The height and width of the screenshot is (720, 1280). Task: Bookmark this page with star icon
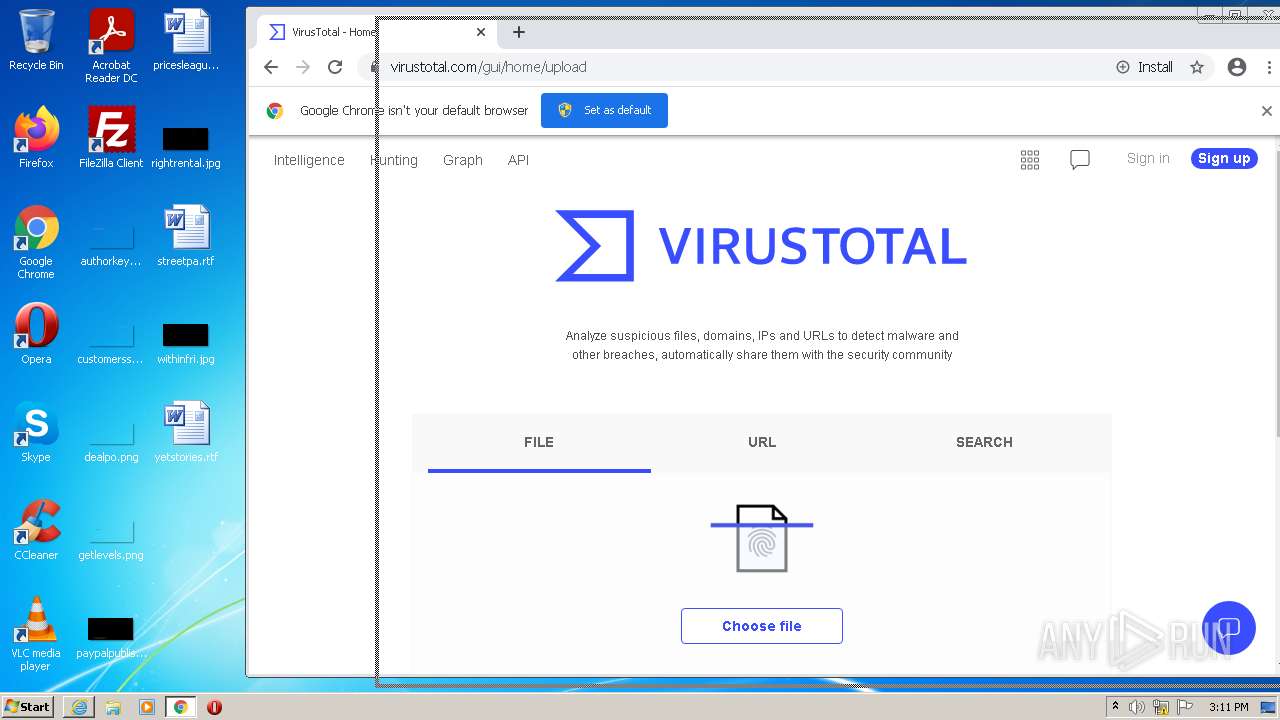pos(1197,67)
